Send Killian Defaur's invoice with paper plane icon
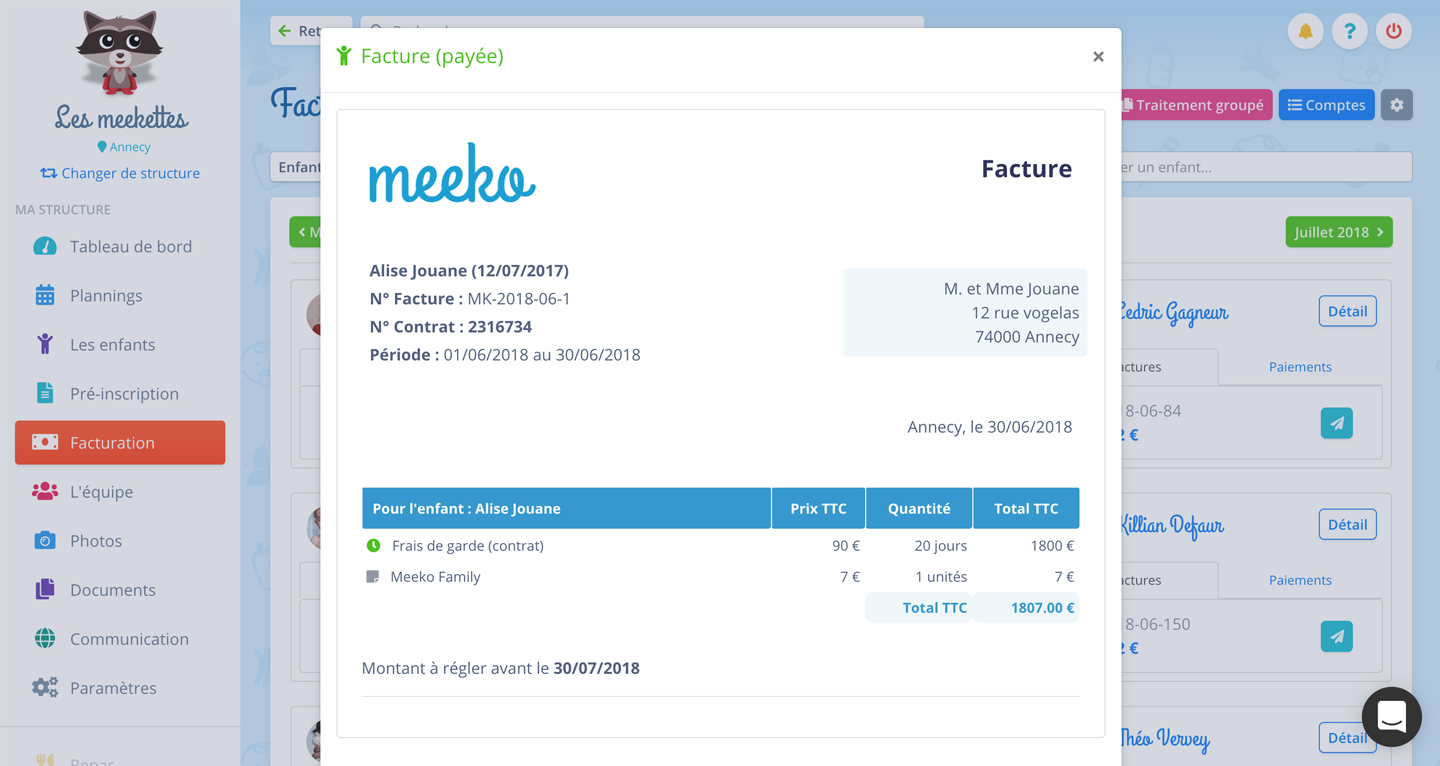 pos(1336,636)
